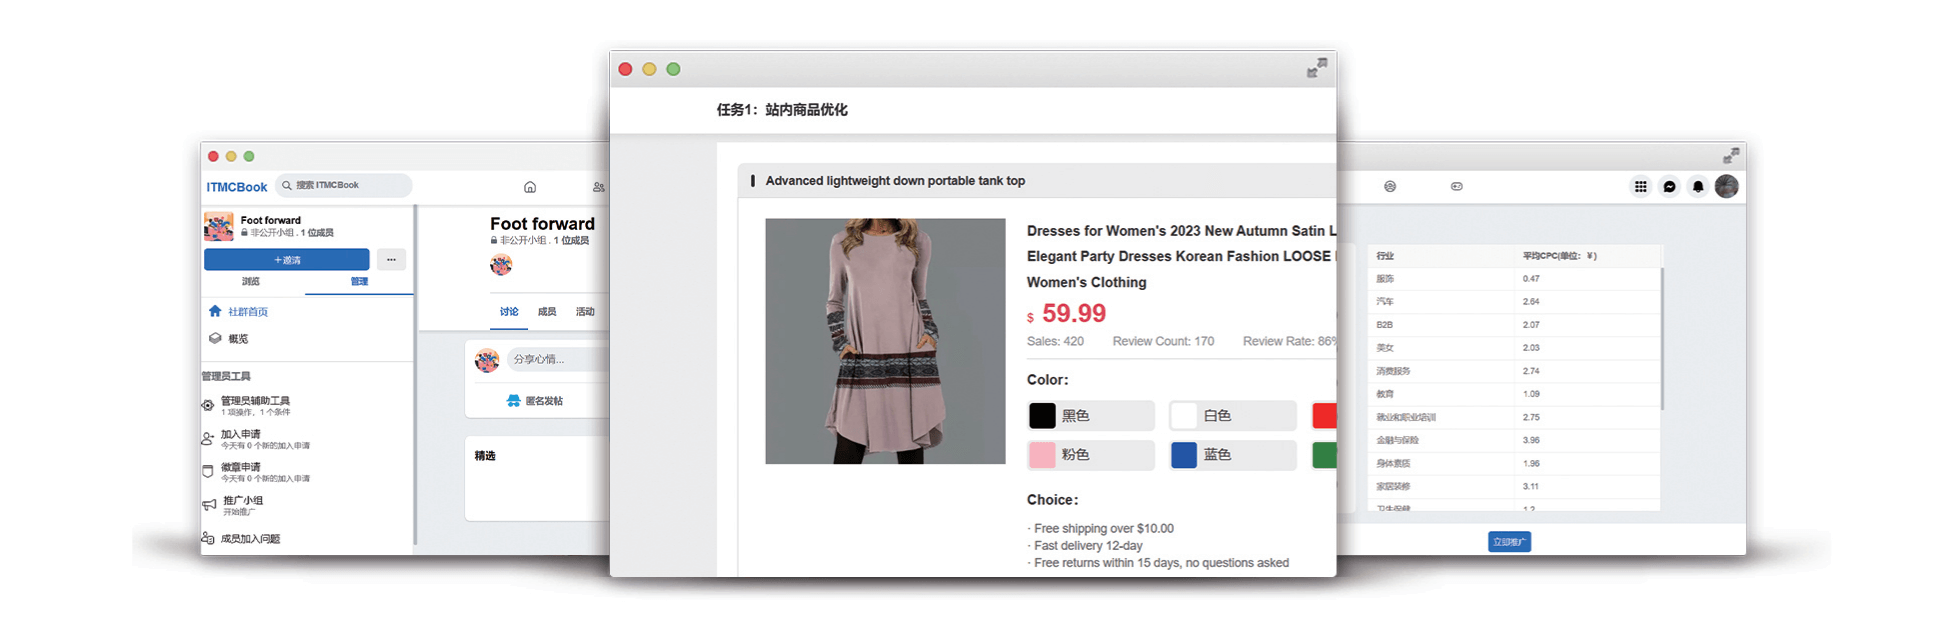The width and height of the screenshot is (1951, 634).
Task: Select the red color swatch option
Action: pos(1324,416)
